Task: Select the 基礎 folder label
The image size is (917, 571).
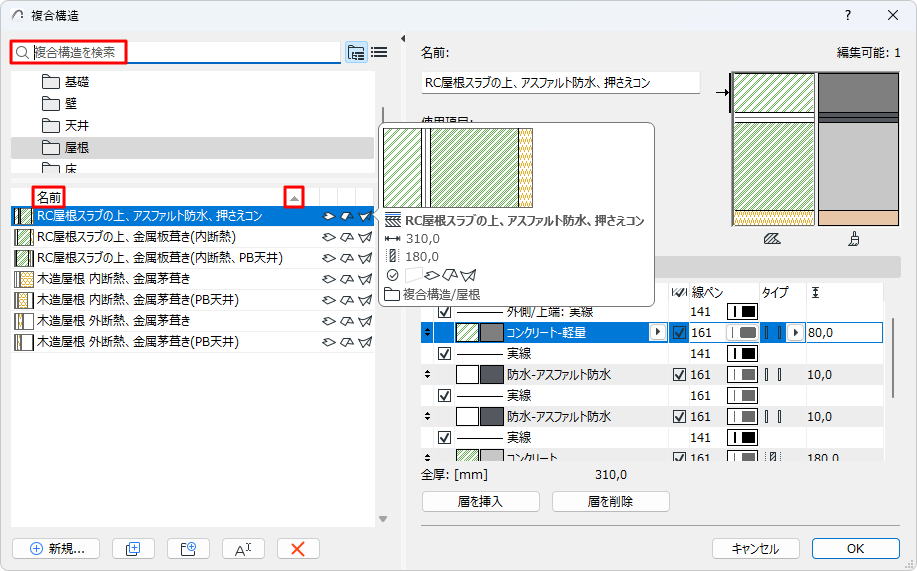Action: tap(77, 82)
